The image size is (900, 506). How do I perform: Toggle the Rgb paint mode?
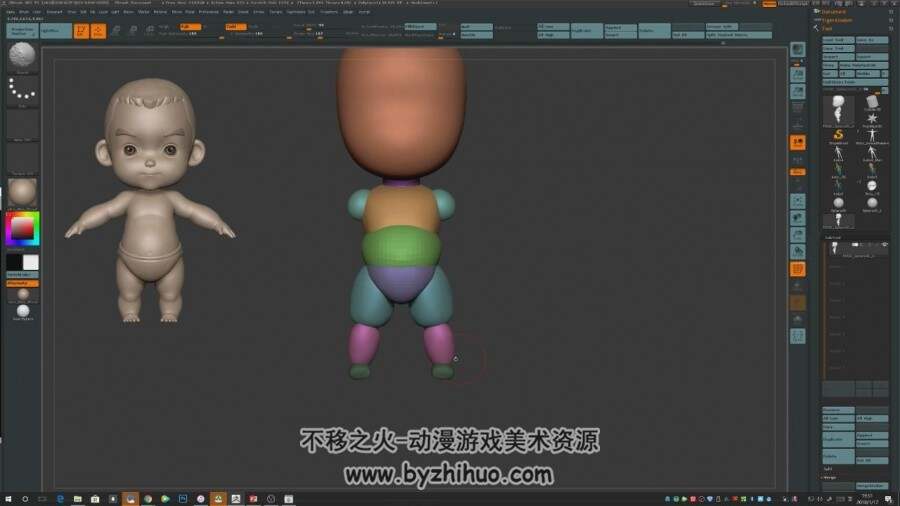[x=190, y=26]
